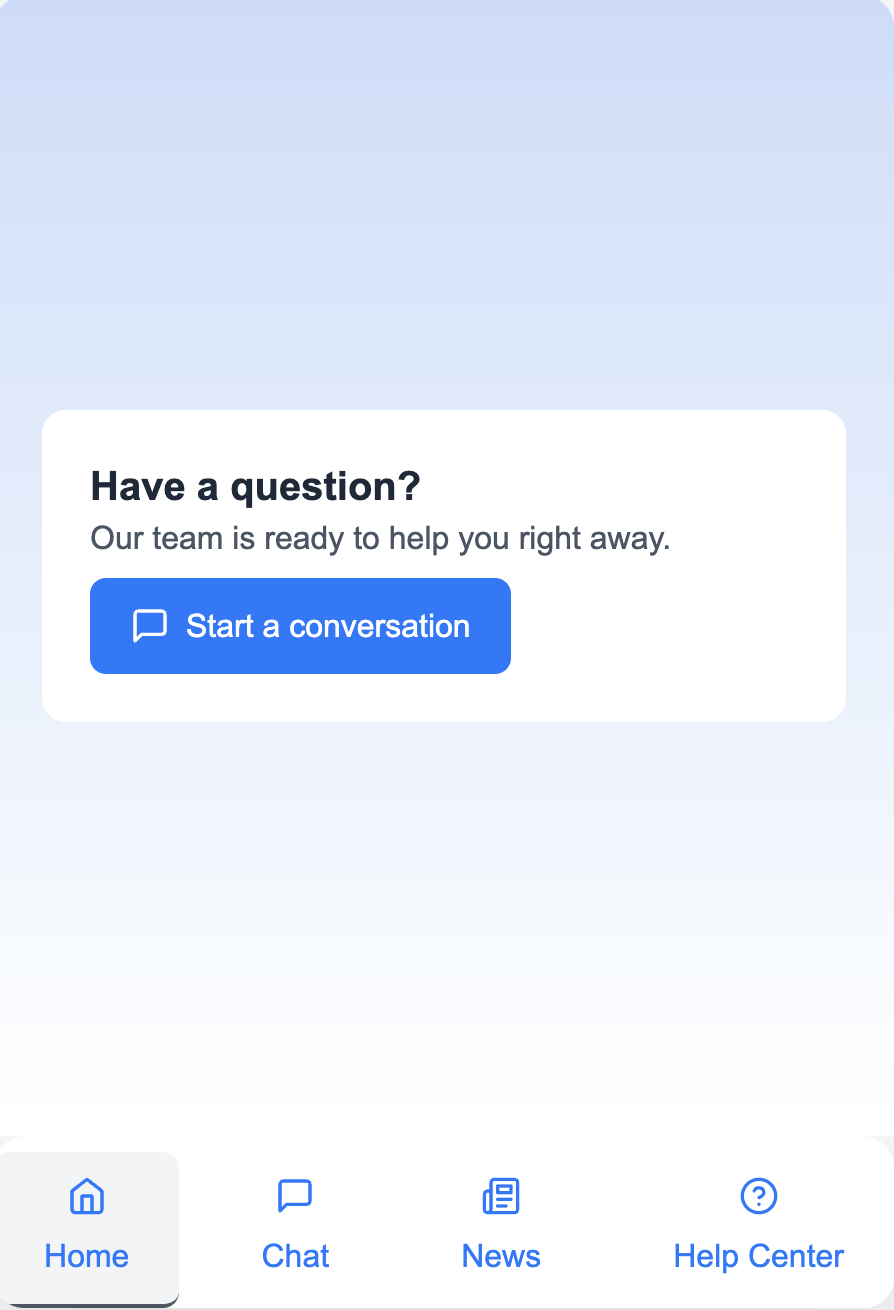Click the Help Center label text
Screen dimensions: 894x1310
(758, 1255)
